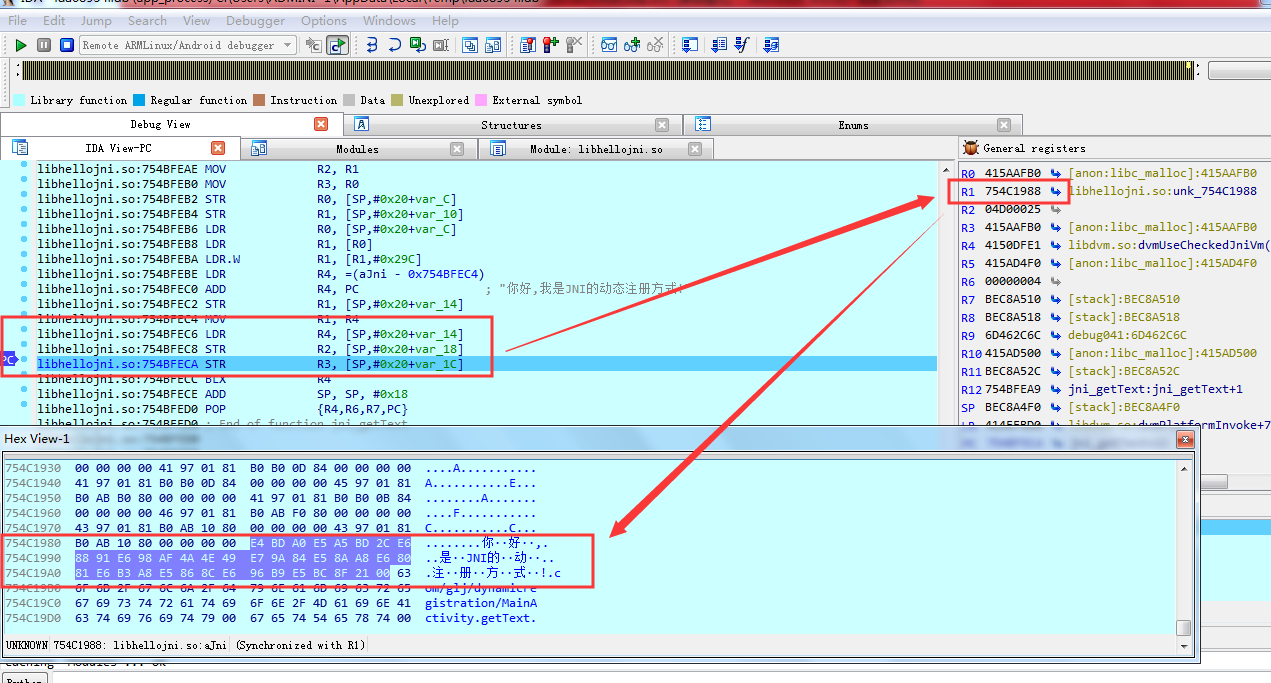Start the debugged process with the green play icon
This screenshot has height=683, width=1271.
21,45
